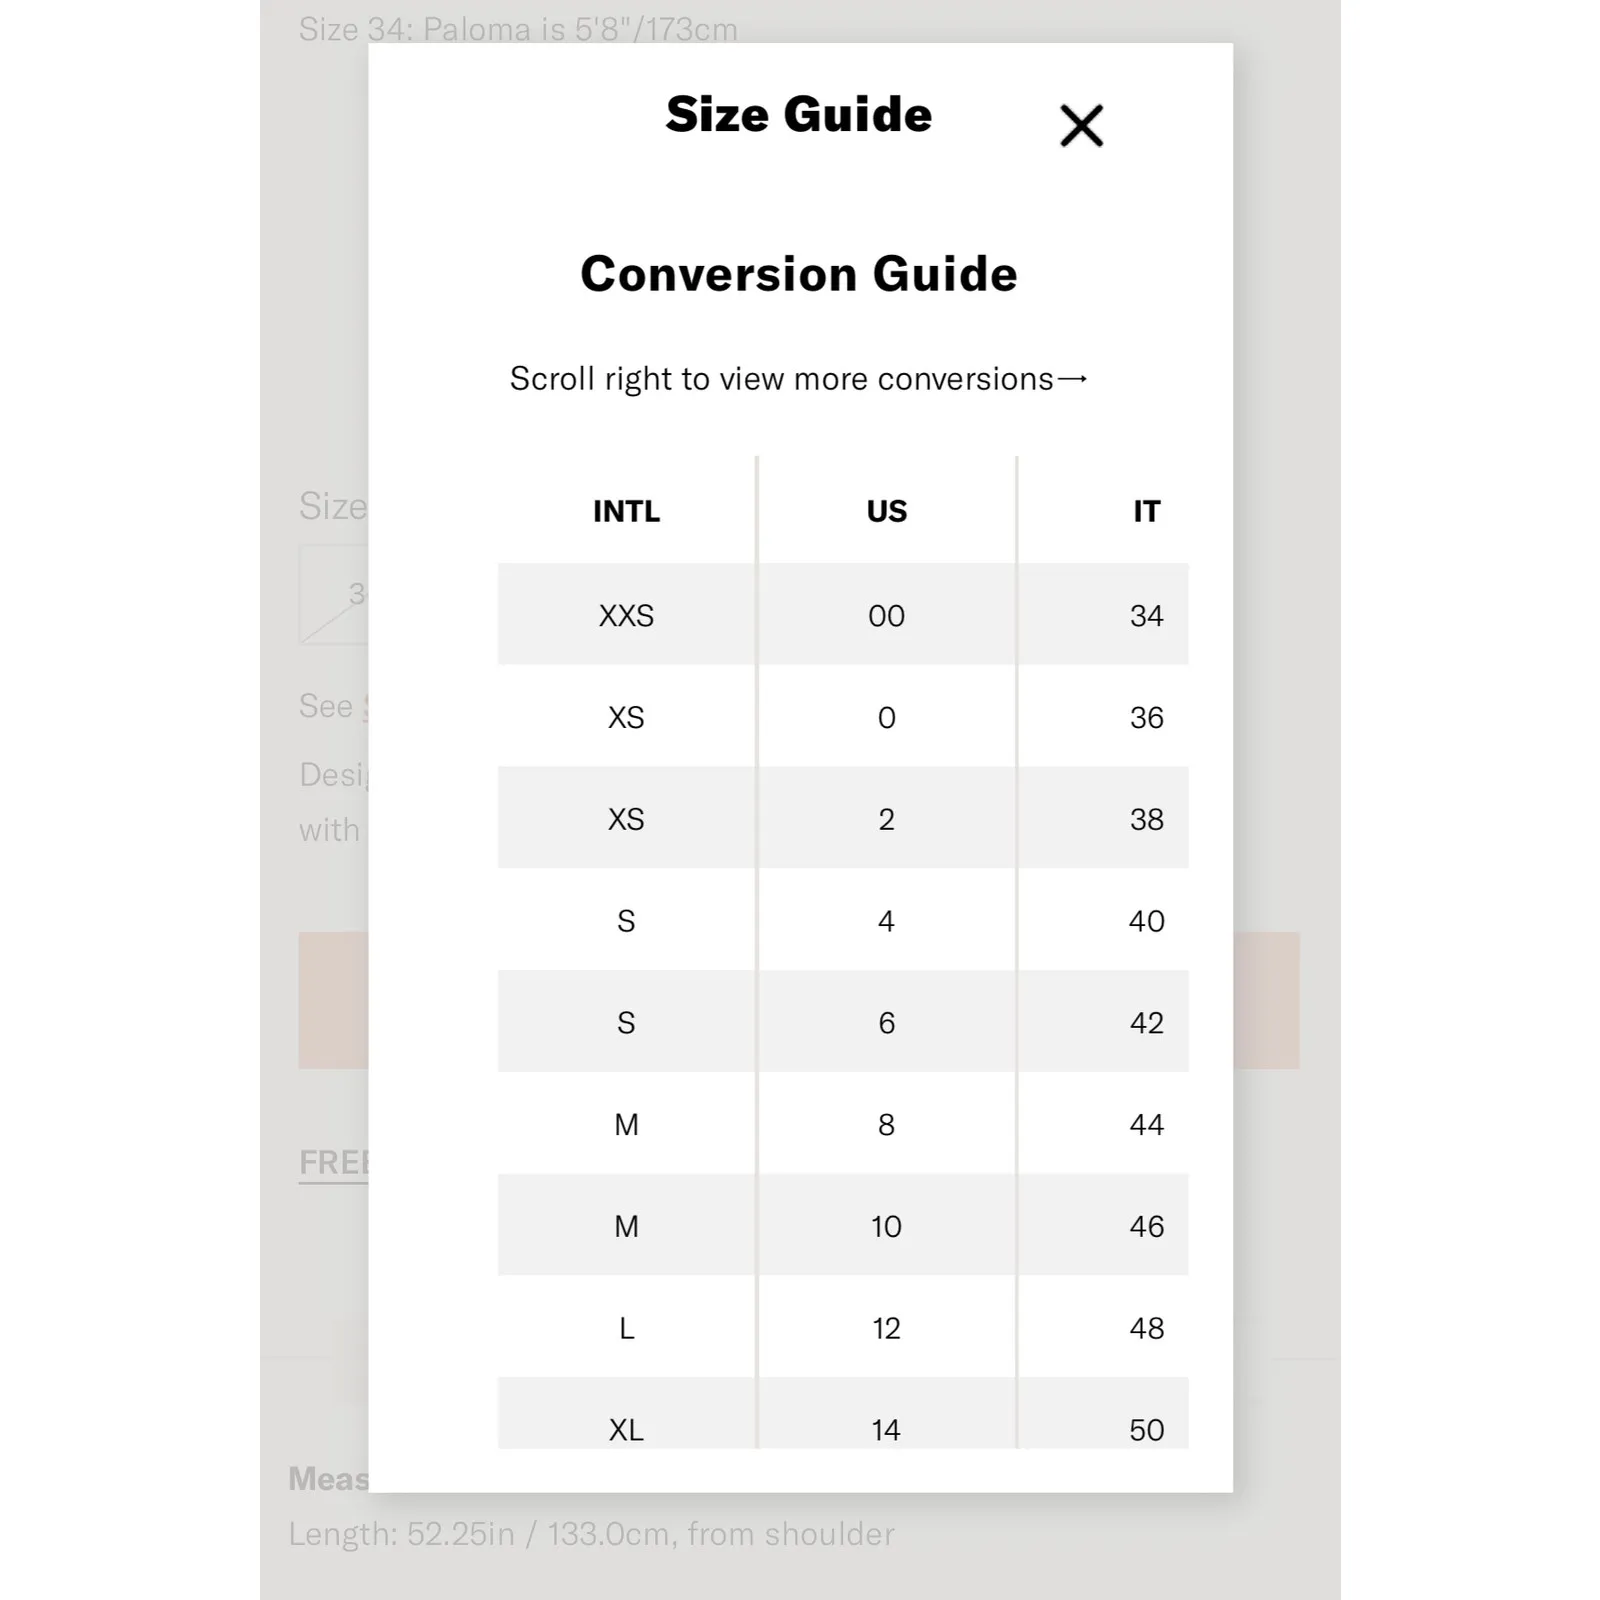Select the XL size cell
The width and height of the screenshot is (1600, 1600).
(626, 1428)
